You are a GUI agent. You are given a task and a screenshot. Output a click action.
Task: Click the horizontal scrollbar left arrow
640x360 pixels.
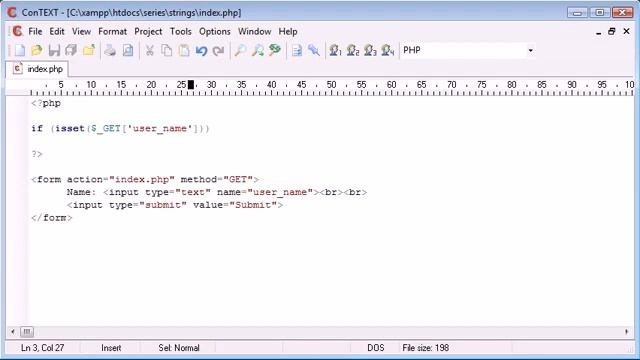coord(13,331)
